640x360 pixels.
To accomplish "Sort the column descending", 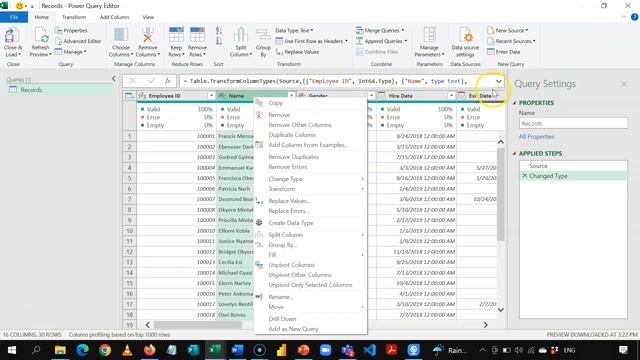I will [x=219, y=41].
